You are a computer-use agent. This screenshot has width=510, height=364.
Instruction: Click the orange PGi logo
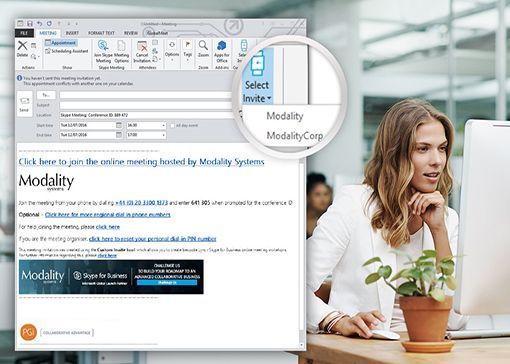click(x=29, y=332)
